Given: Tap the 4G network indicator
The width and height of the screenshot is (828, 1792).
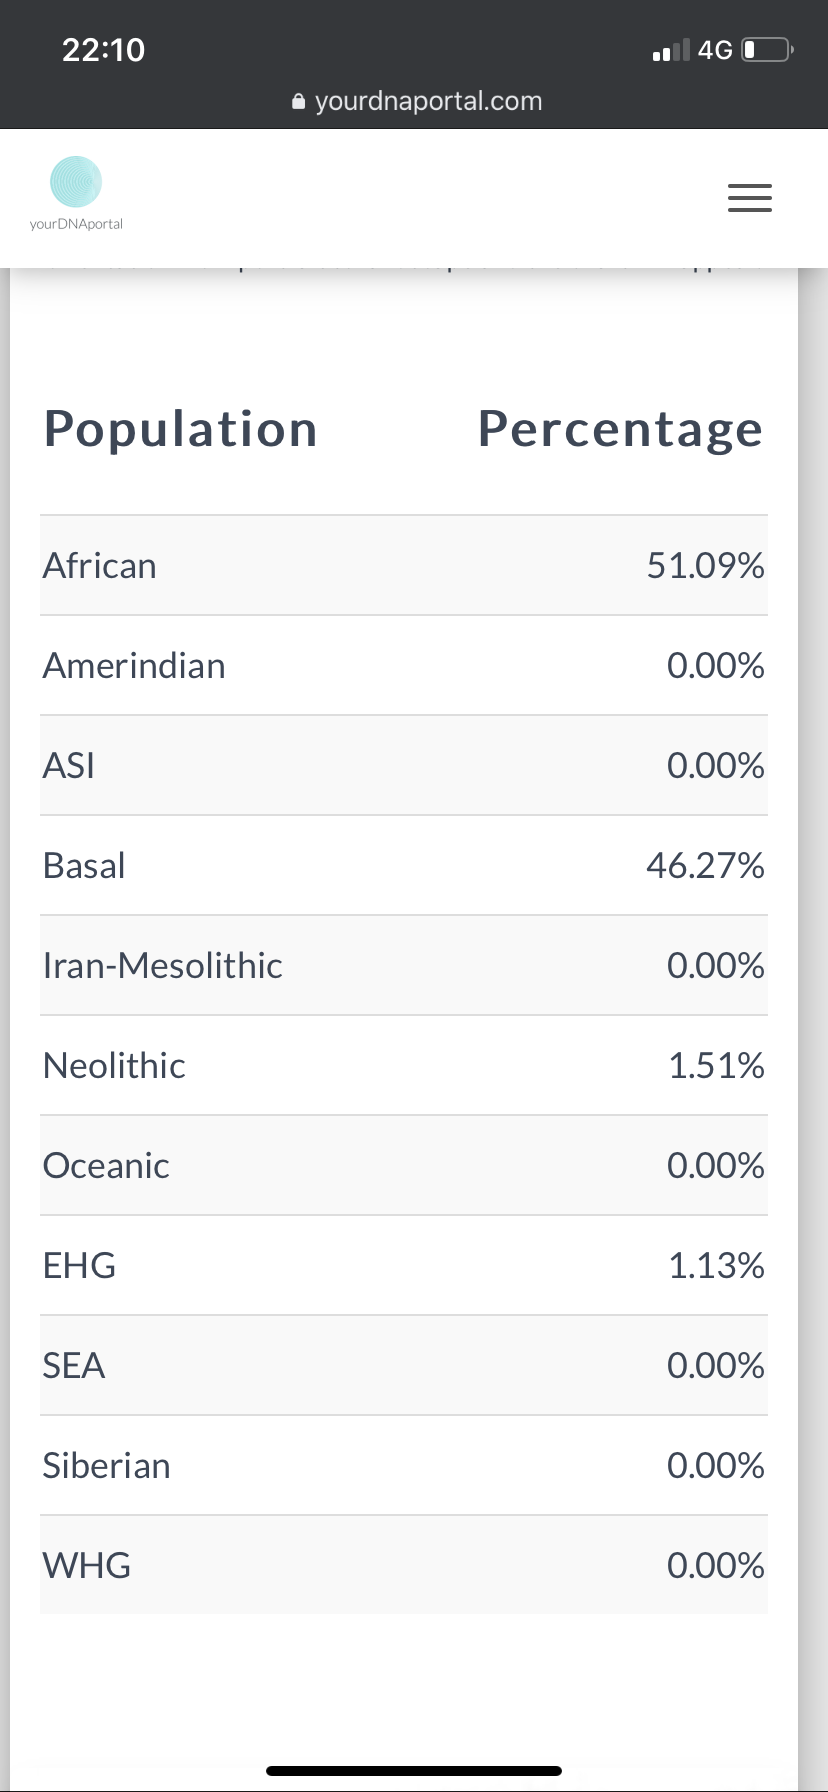Looking at the screenshot, I should coord(715,50).
